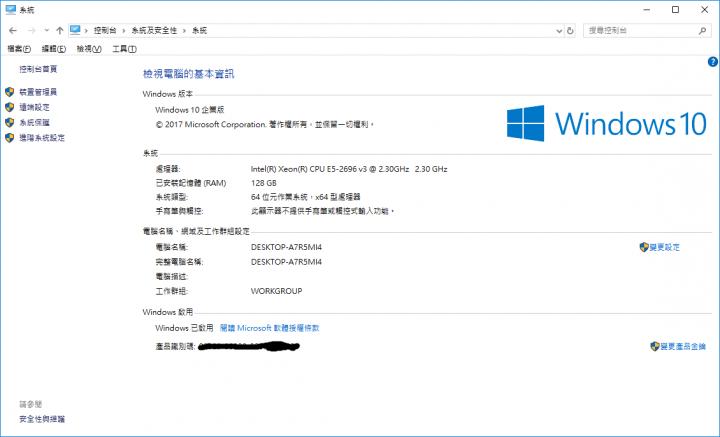The image size is (720, 437).
Task: Click the system window icon in title bar
Action: click(11, 10)
